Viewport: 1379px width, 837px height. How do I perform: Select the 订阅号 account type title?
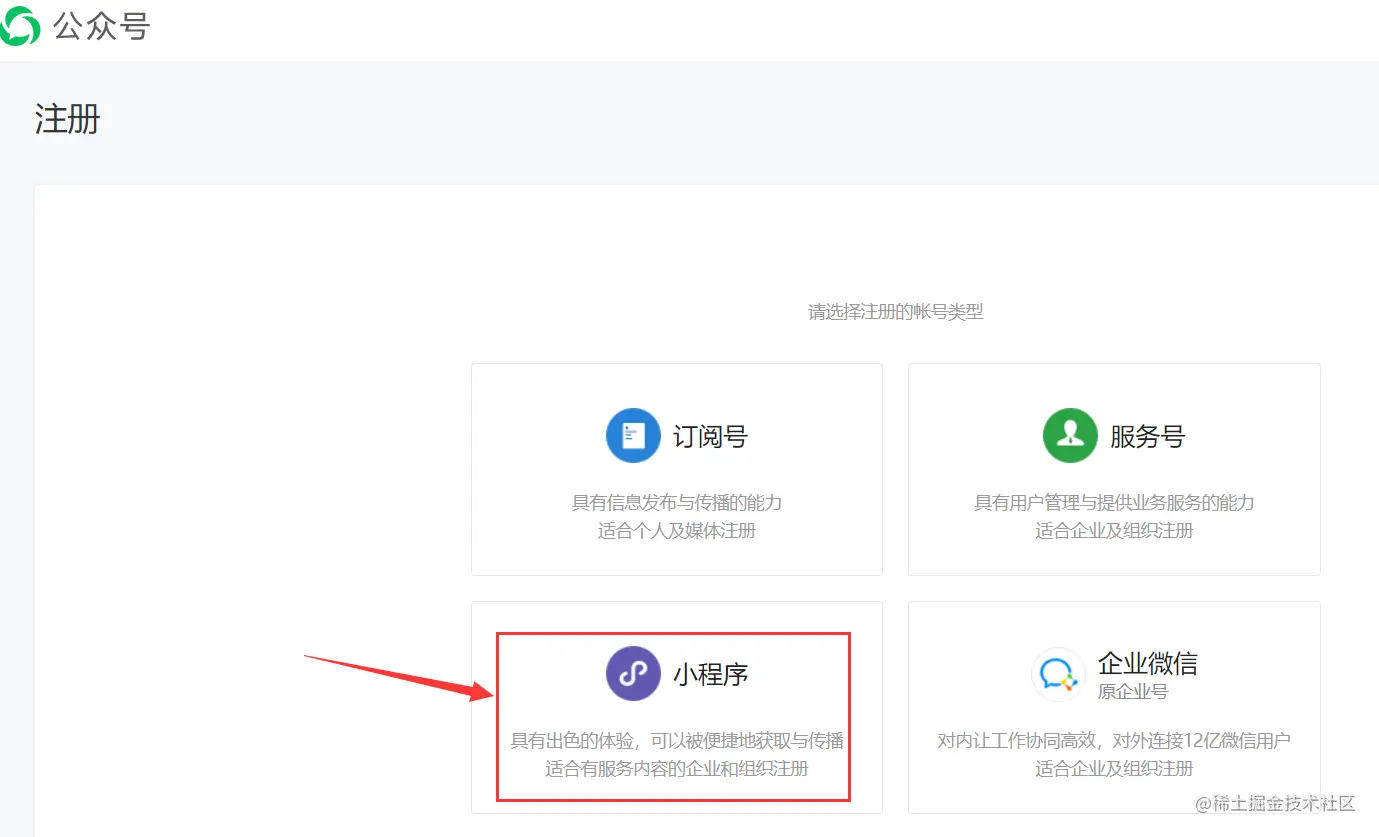click(710, 437)
